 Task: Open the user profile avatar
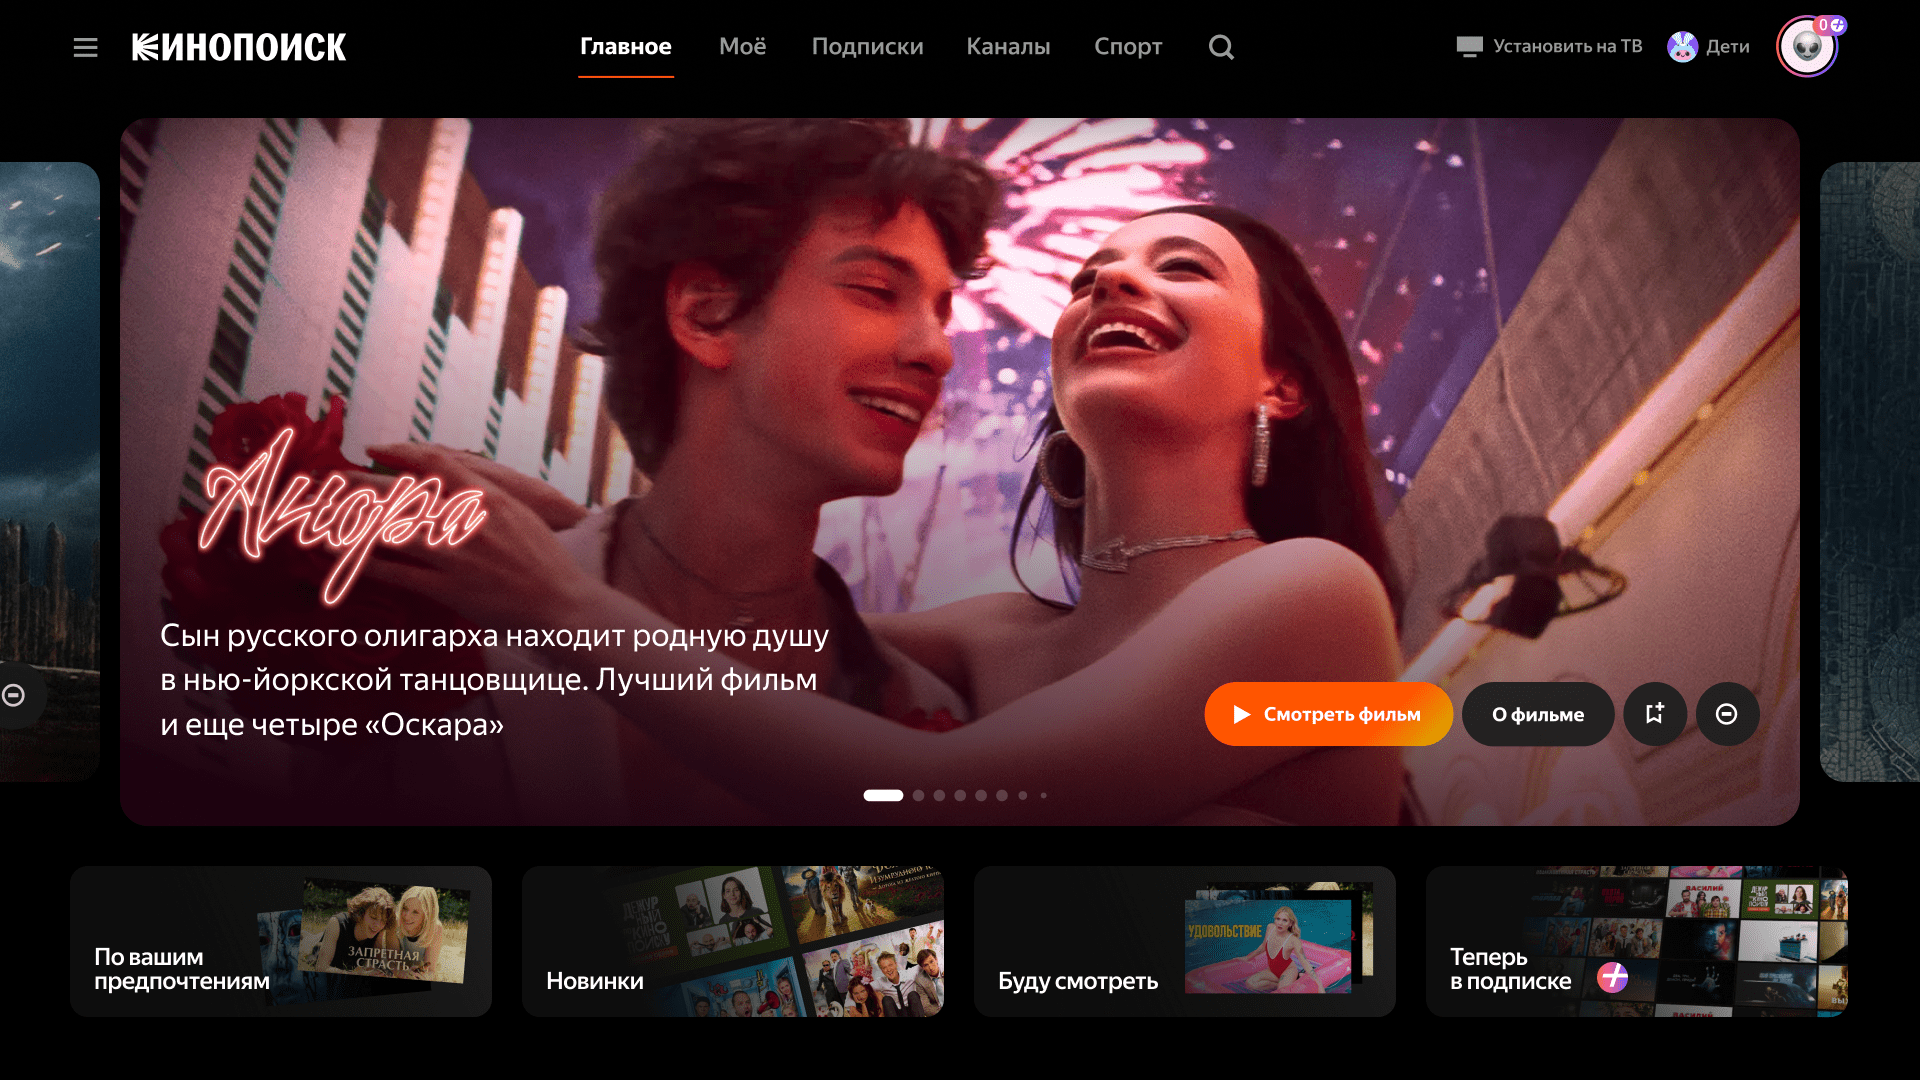1806,46
